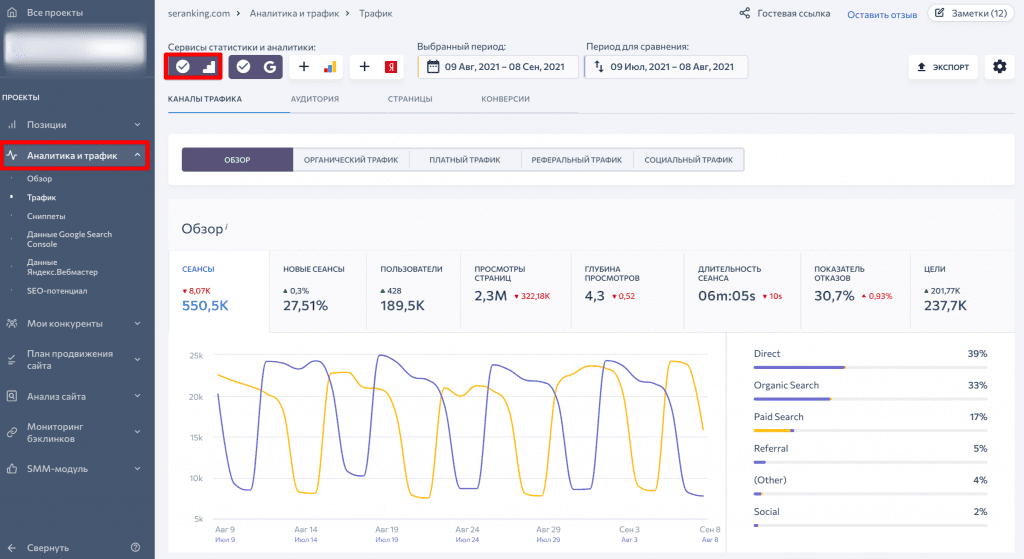Add the Google Analytics chart service
The width and height of the screenshot is (1024, 559).
[317, 67]
